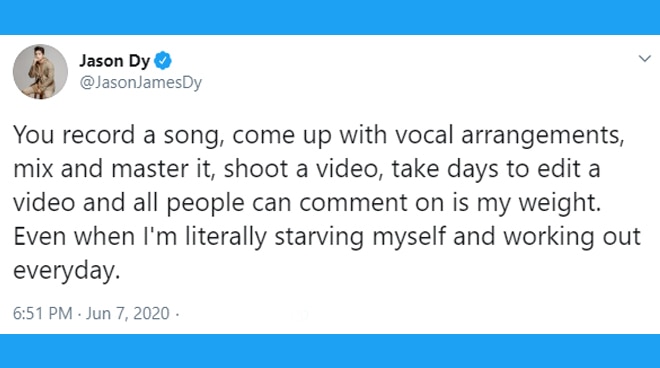660x368 pixels.
Task: Select the phrase 'comment on is my weight'
Action: 450,203
